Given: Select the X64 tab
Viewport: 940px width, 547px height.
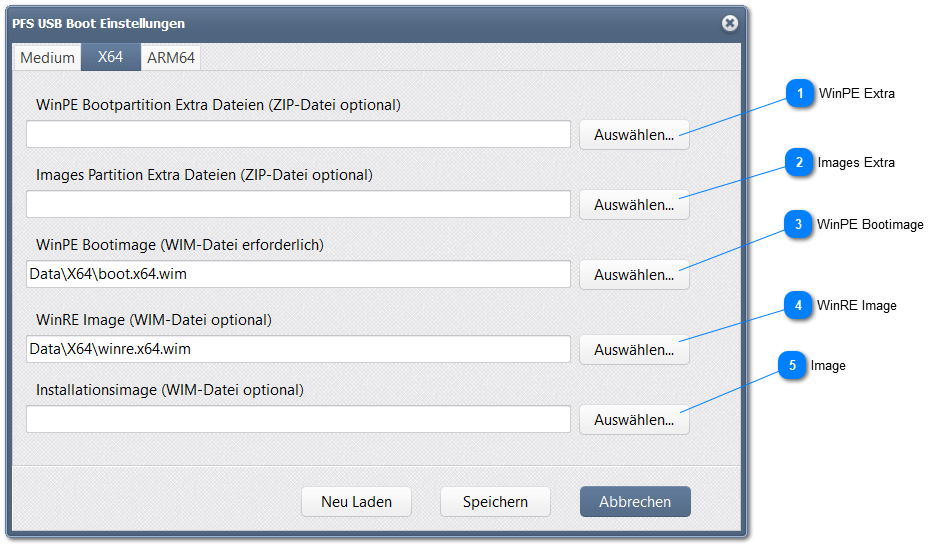Looking at the screenshot, I should (x=110, y=57).
